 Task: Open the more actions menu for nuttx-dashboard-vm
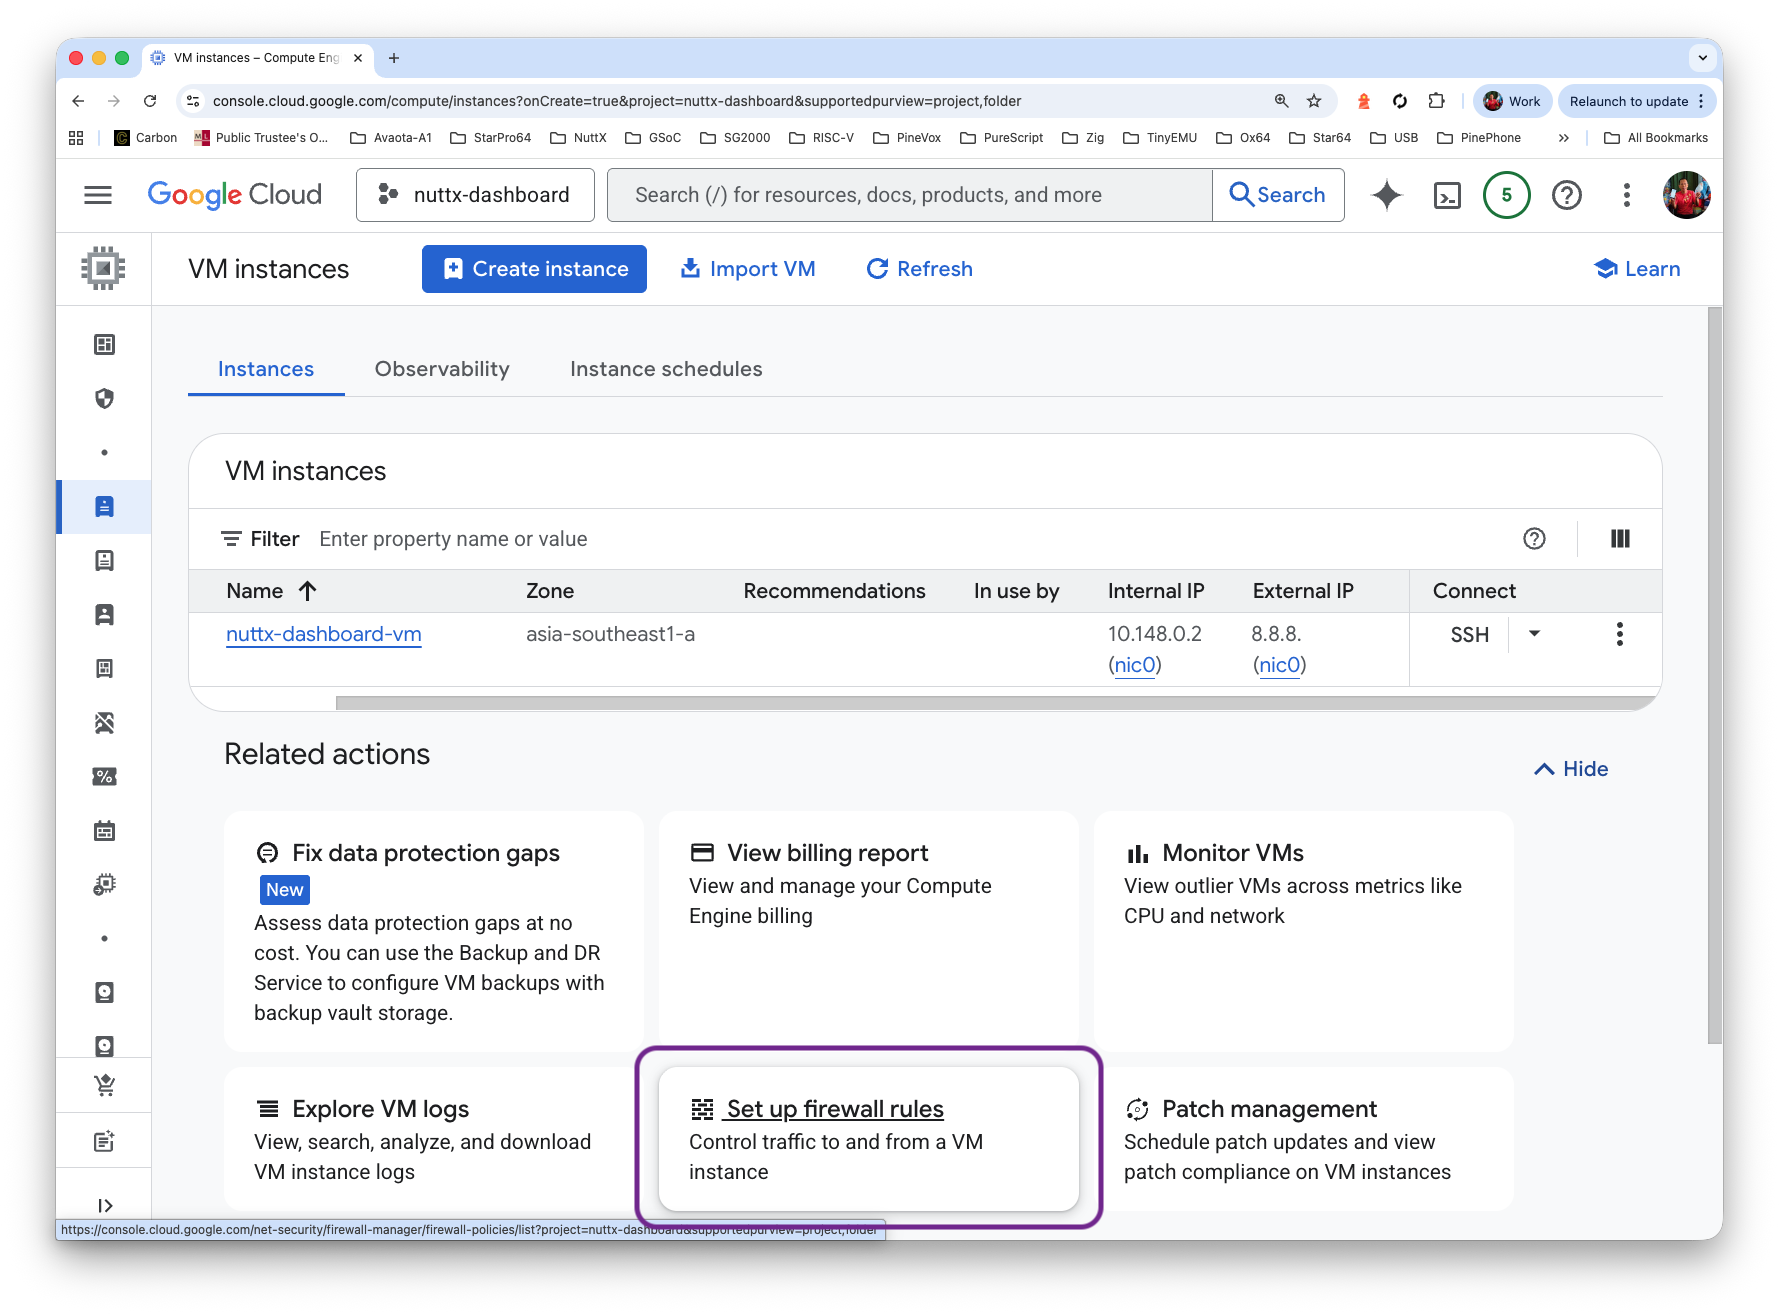1620,634
